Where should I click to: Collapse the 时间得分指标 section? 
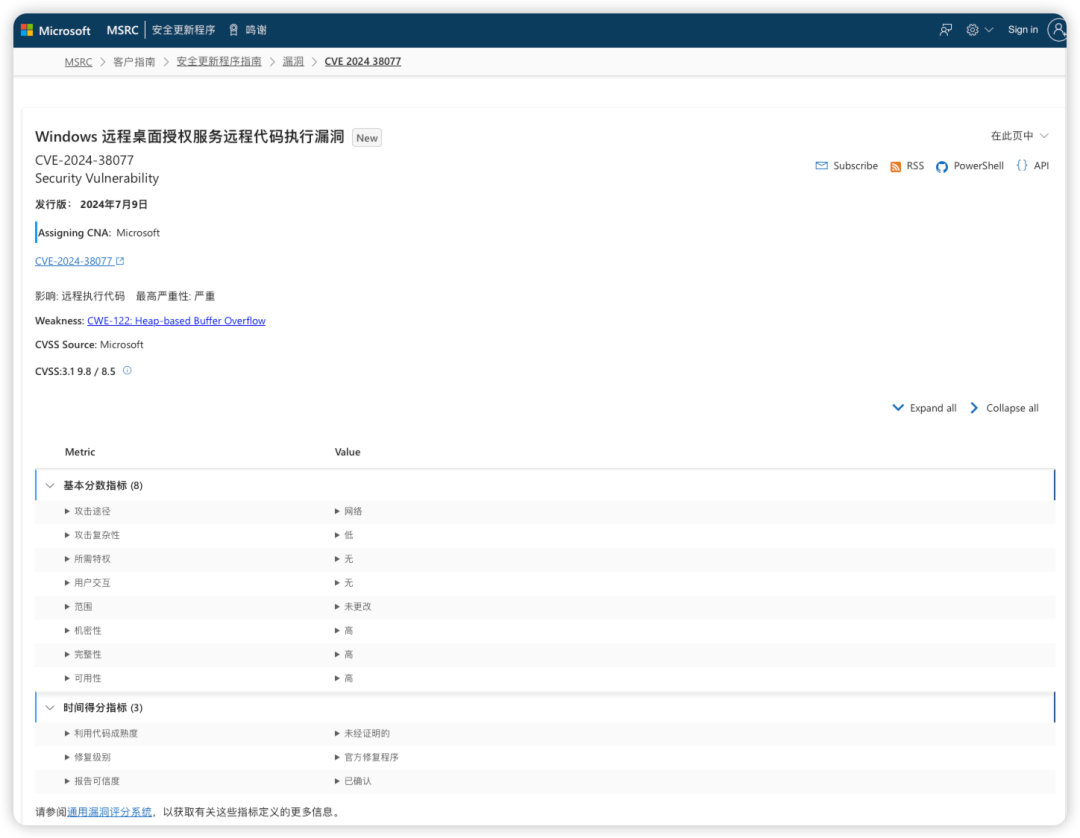point(50,708)
